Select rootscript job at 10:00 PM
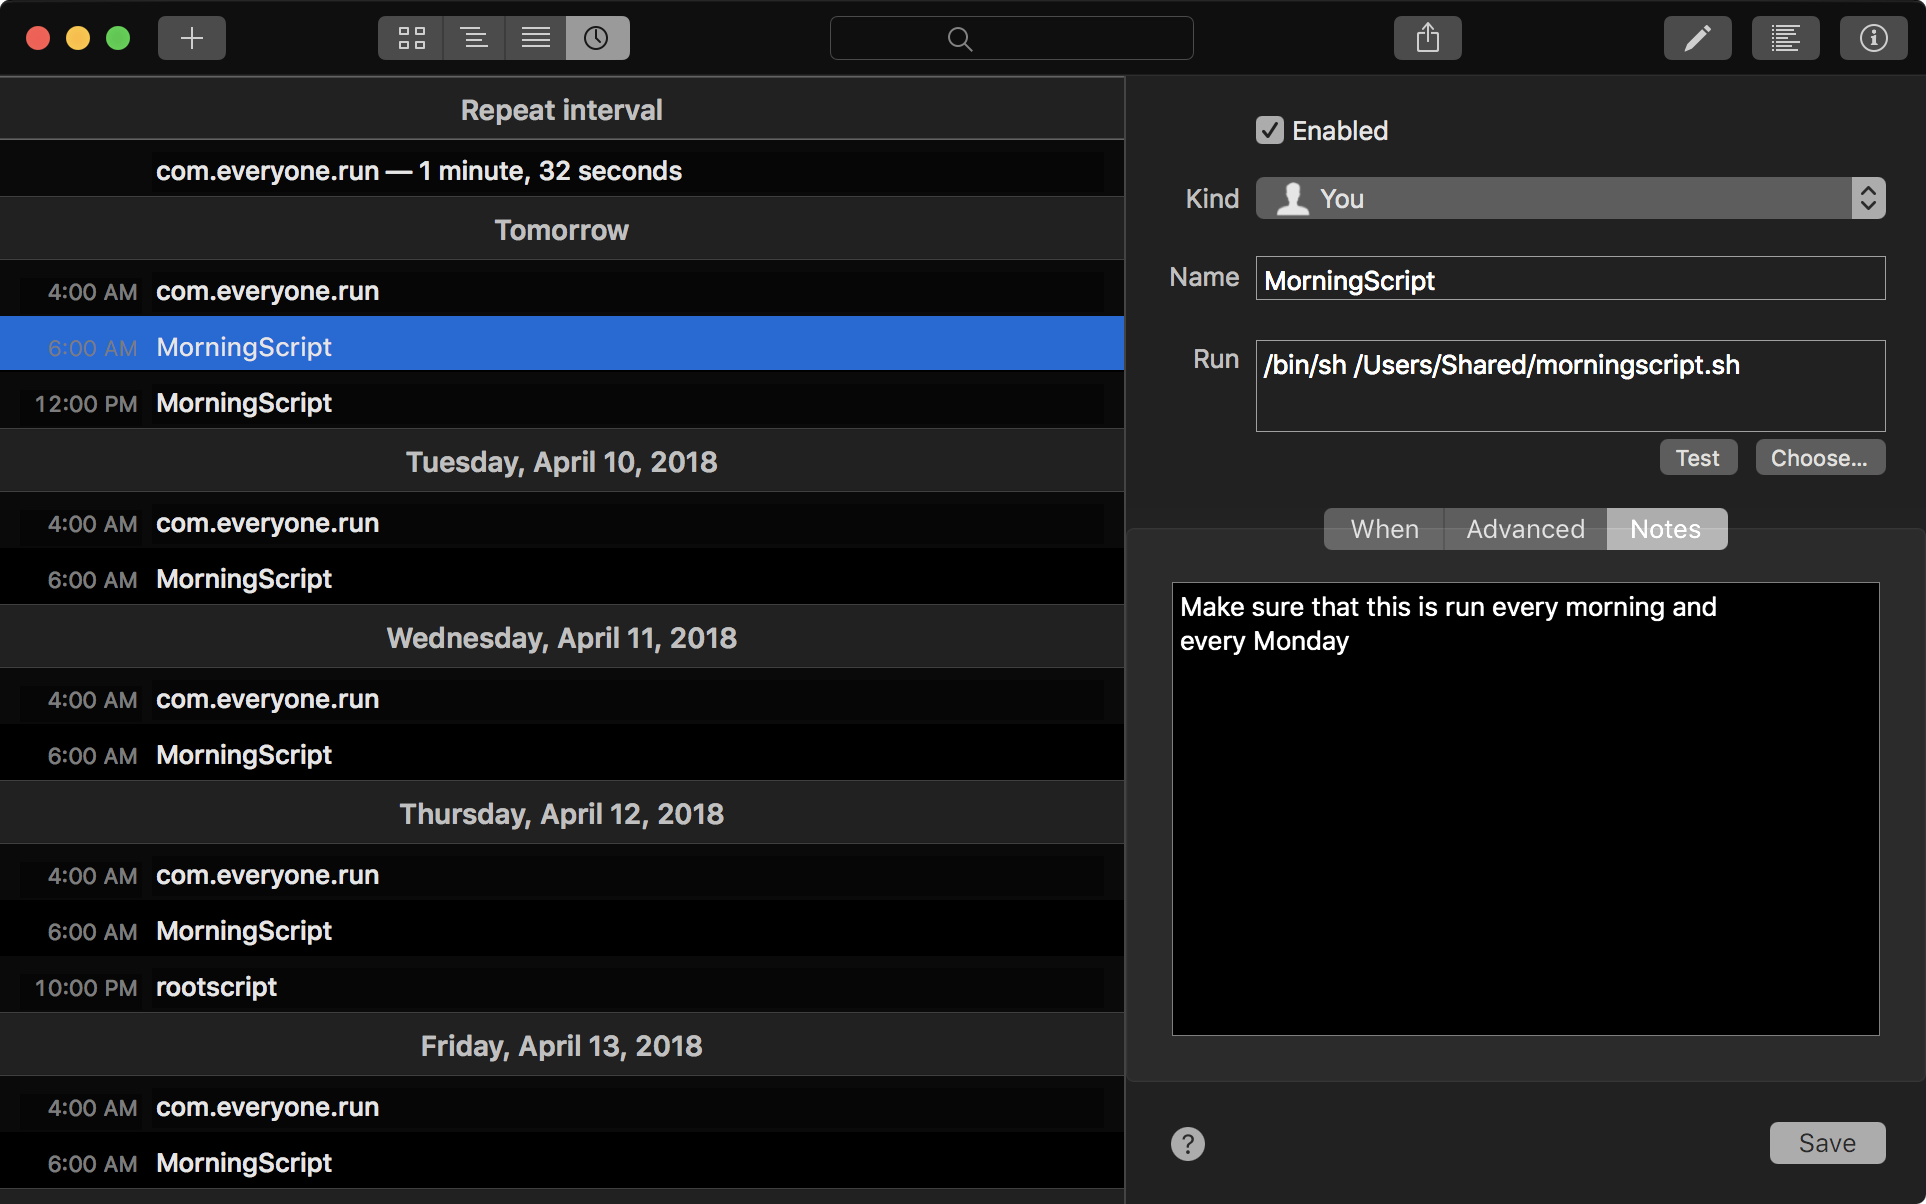This screenshot has width=1926, height=1204. pyautogui.click(x=216, y=987)
